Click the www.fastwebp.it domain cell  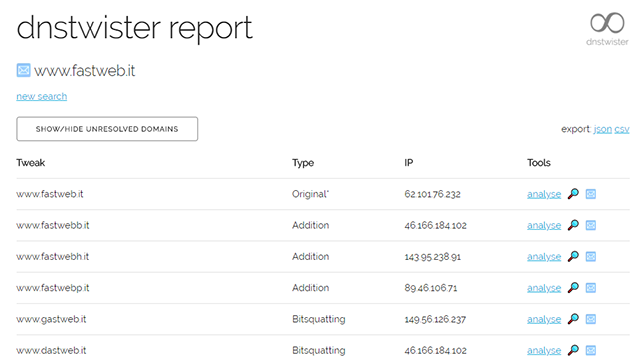point(53,288)
